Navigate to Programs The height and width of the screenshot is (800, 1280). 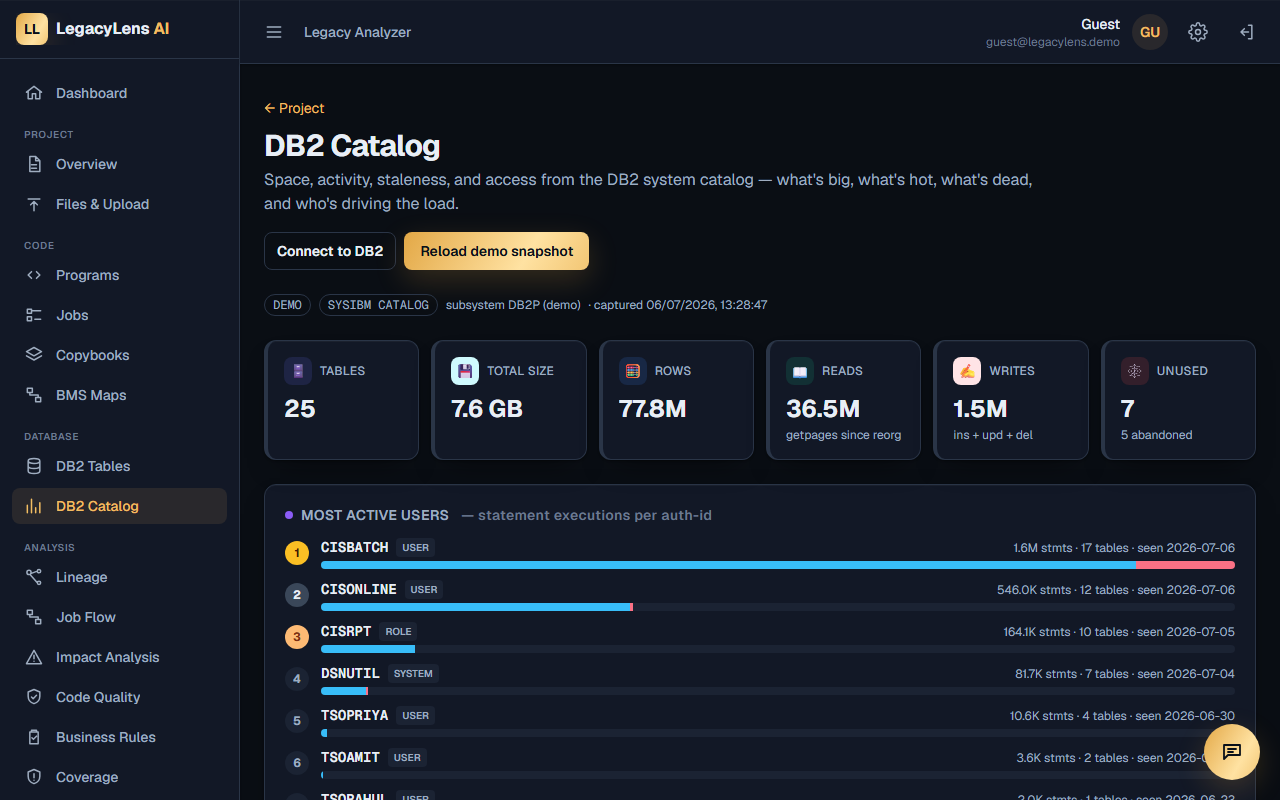coord(120,275)
